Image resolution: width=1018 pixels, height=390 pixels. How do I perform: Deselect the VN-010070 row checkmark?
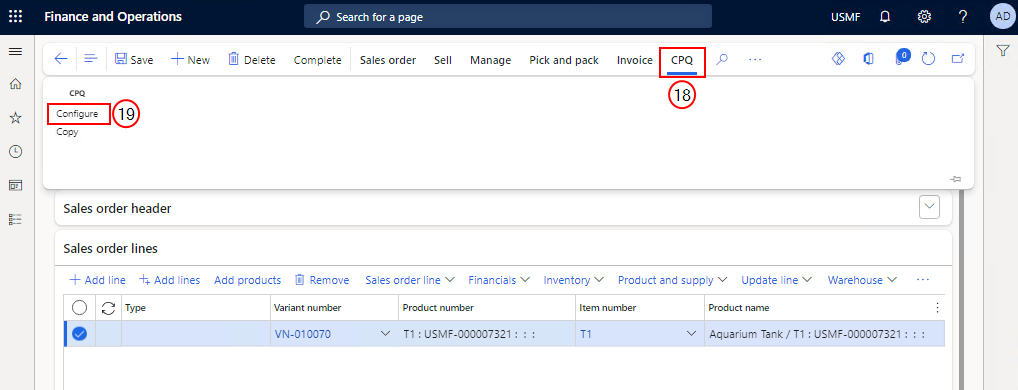click(x=80, y=334)
